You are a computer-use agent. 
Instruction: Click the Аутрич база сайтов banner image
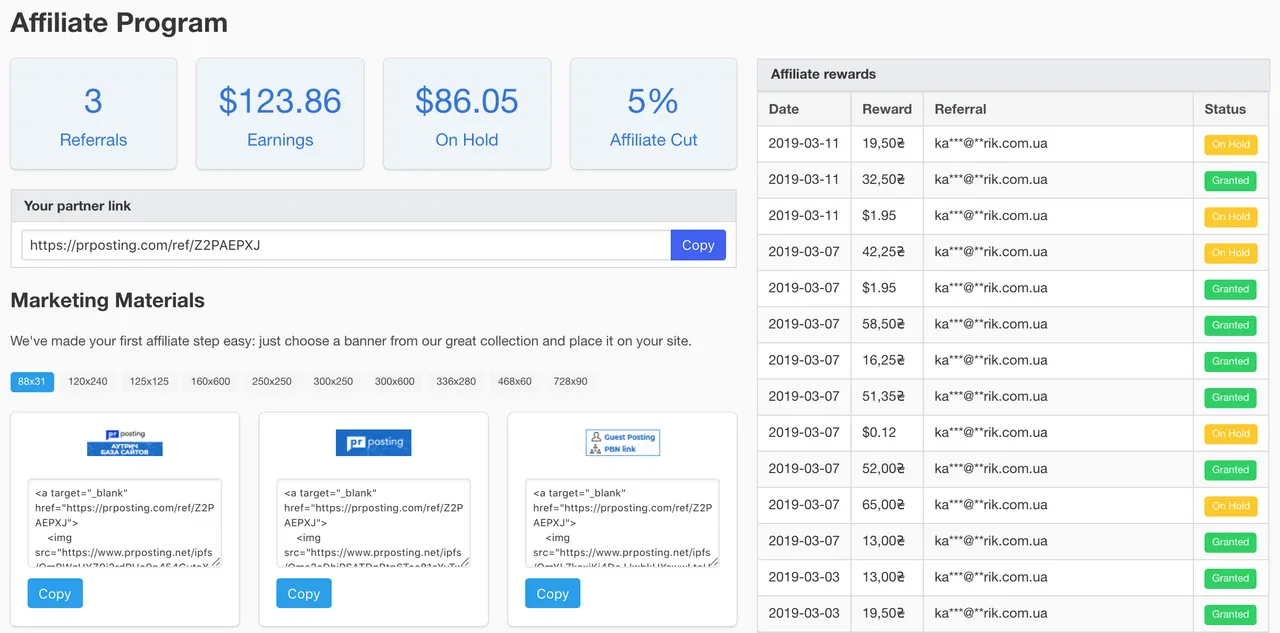(125, 443)
